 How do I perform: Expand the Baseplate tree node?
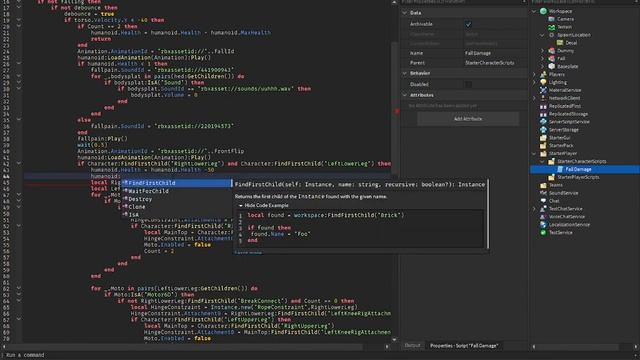pyautogui.click(x=542, y=67)
